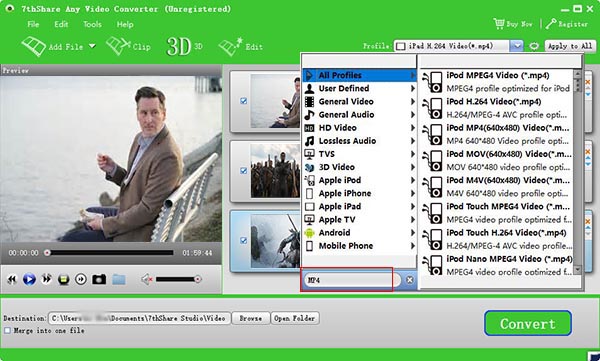Image resolution: width=600 pixels, height=361 pixels.
Task: Open the Edit menu
Action: 61,24
